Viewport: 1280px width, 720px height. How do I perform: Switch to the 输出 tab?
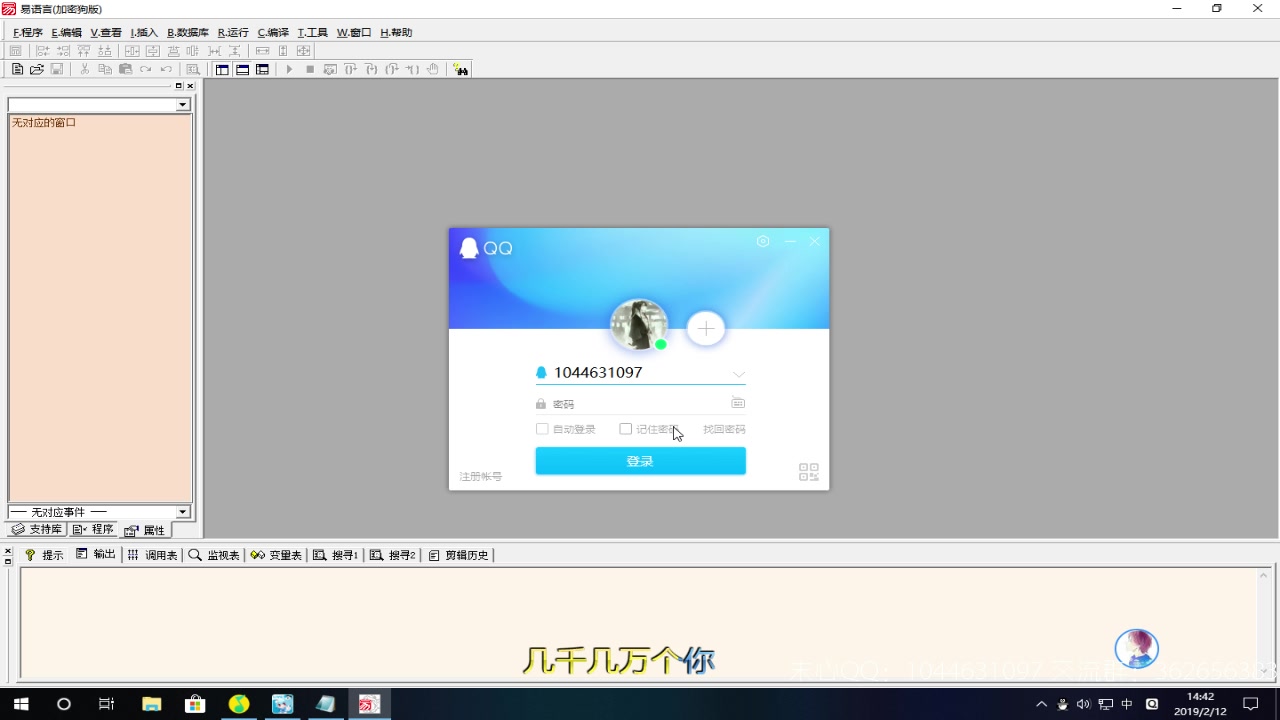[x=96, y=555]
